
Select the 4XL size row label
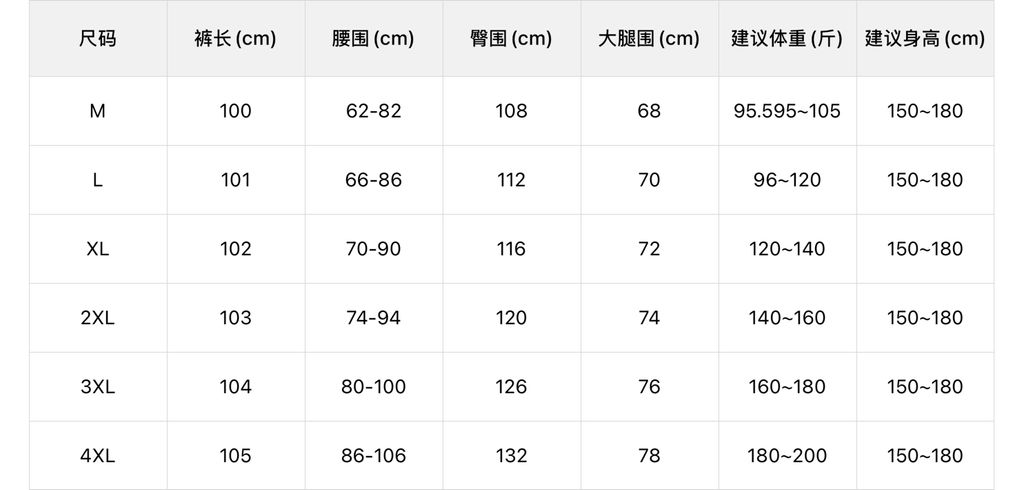[x=98, y=456]
